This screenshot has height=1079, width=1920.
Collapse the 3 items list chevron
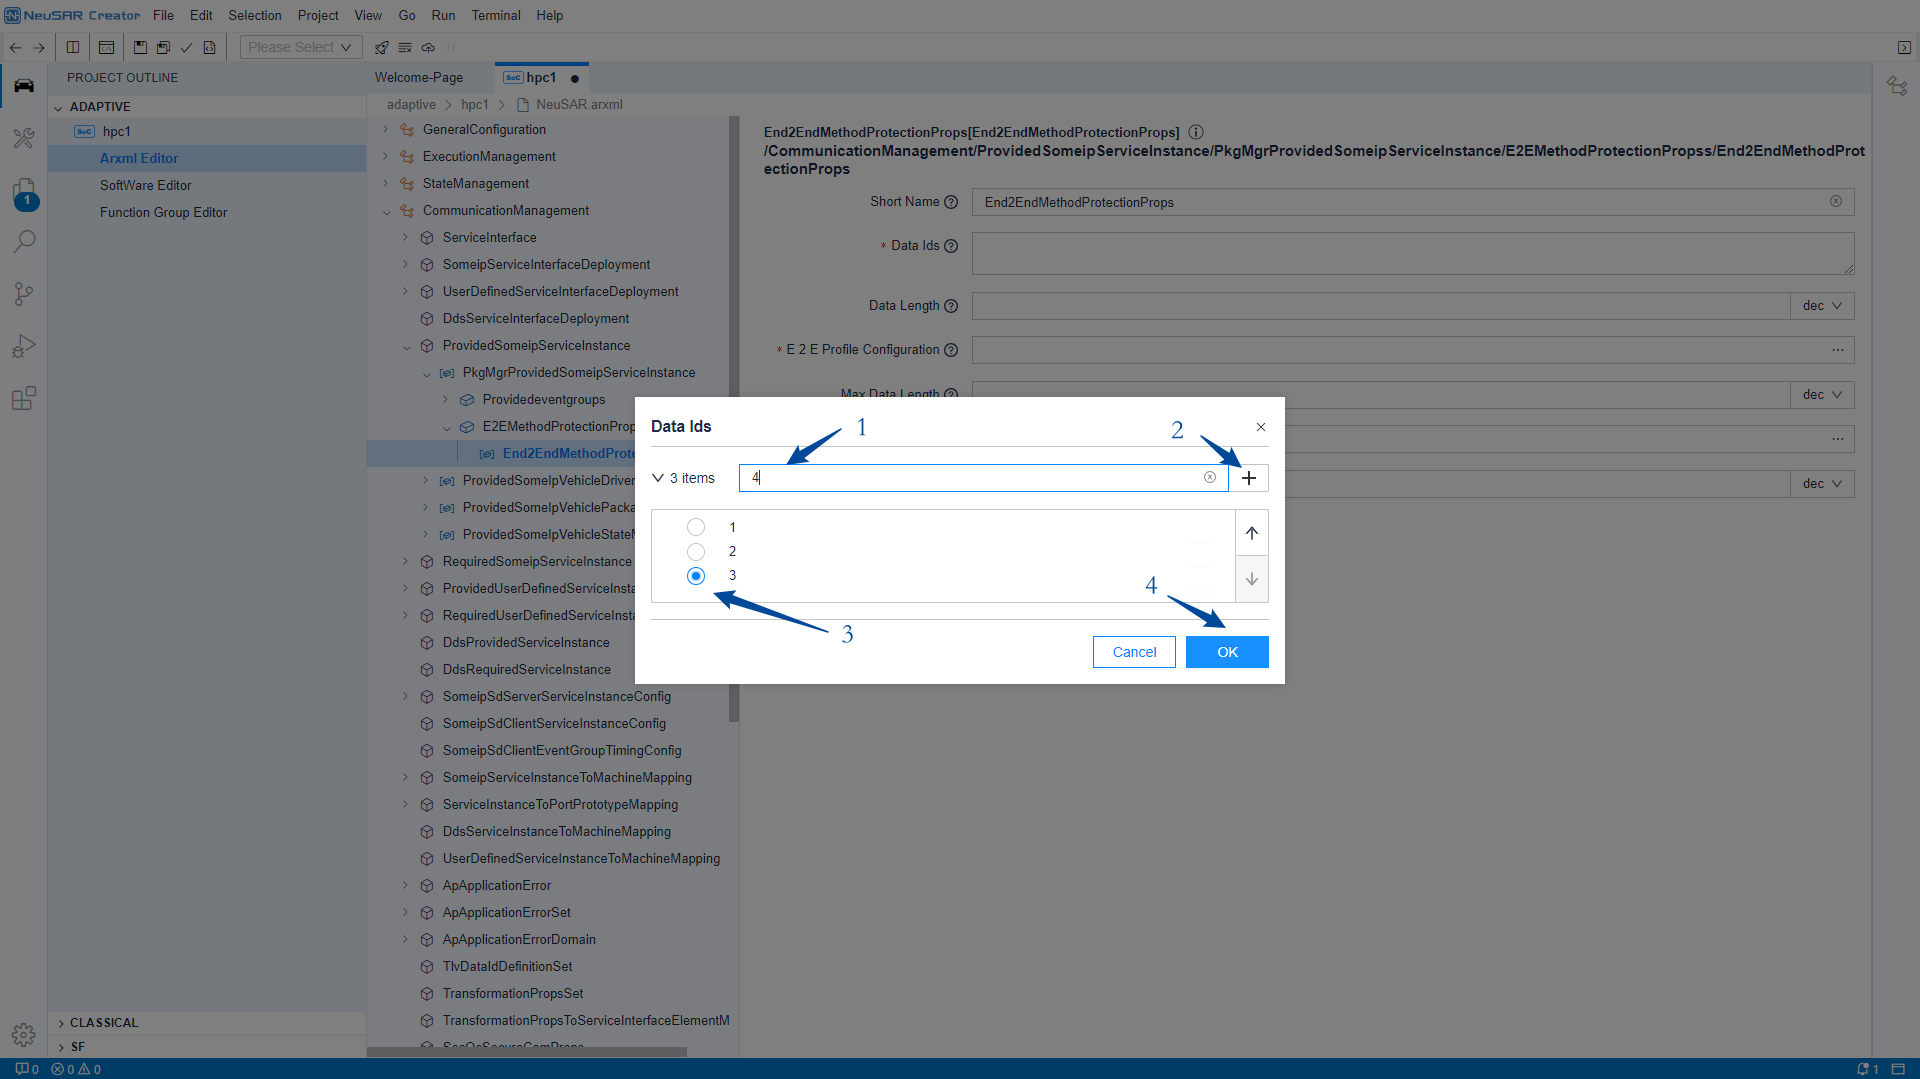tap(658, 478)
